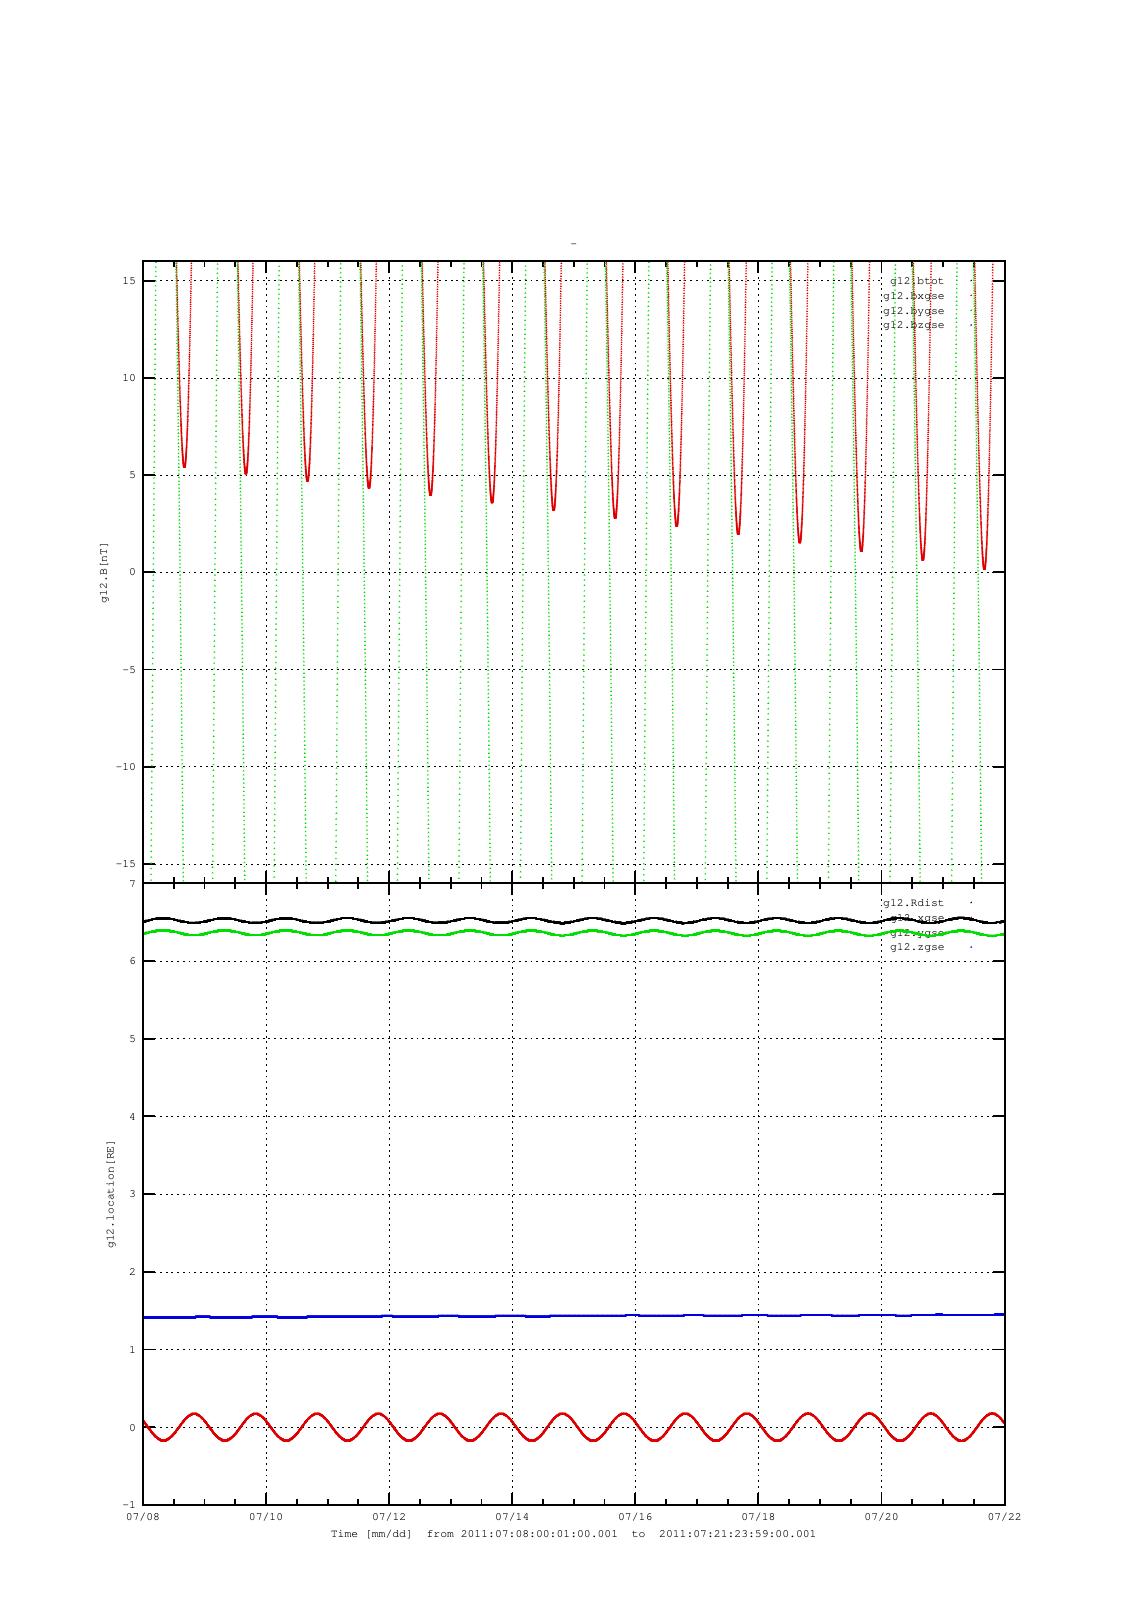Click the 4 tick on the RE axis
1131x1600 pixels.
pos(132,1117)
